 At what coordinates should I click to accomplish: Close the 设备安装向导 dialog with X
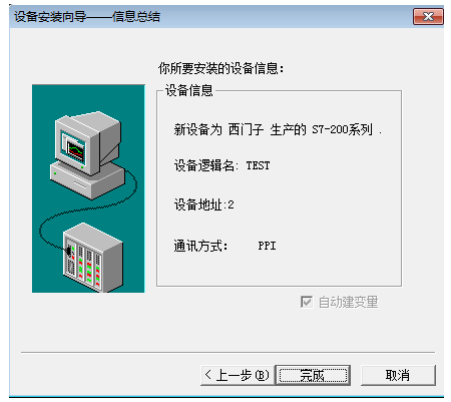point(428,16)
